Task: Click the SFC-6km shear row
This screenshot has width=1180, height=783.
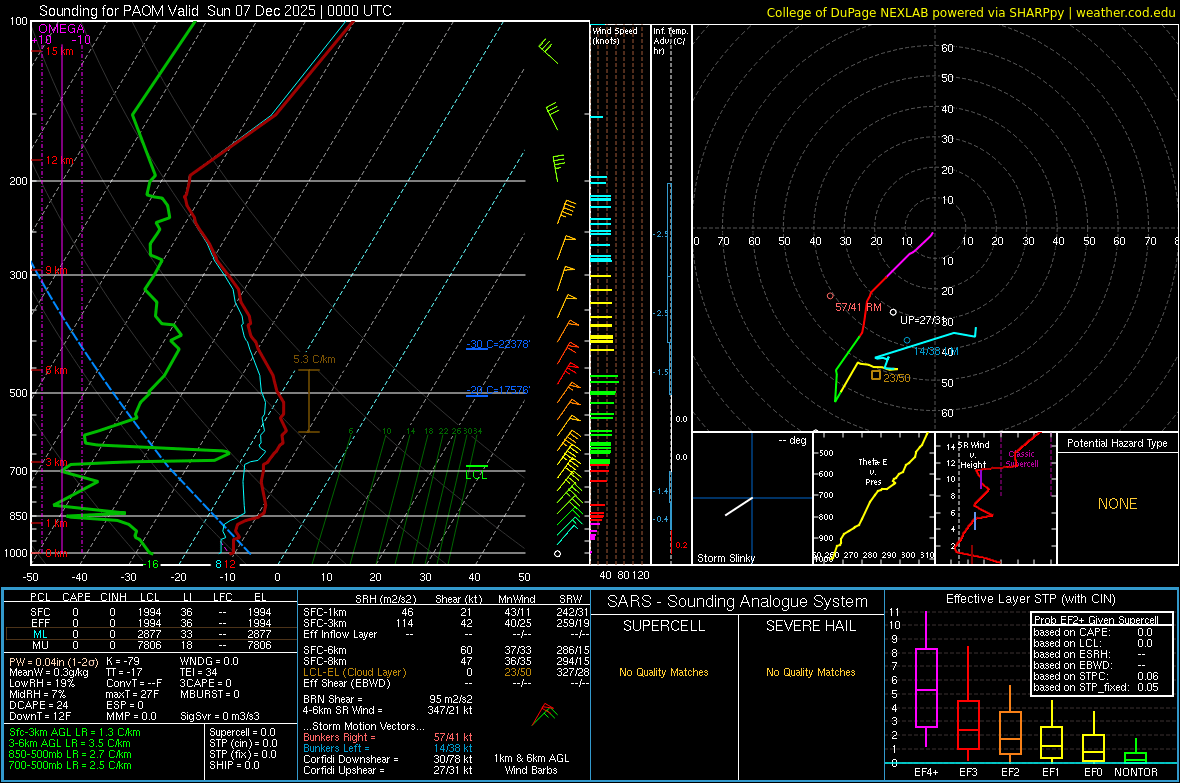Action: (x=446, y=650)
